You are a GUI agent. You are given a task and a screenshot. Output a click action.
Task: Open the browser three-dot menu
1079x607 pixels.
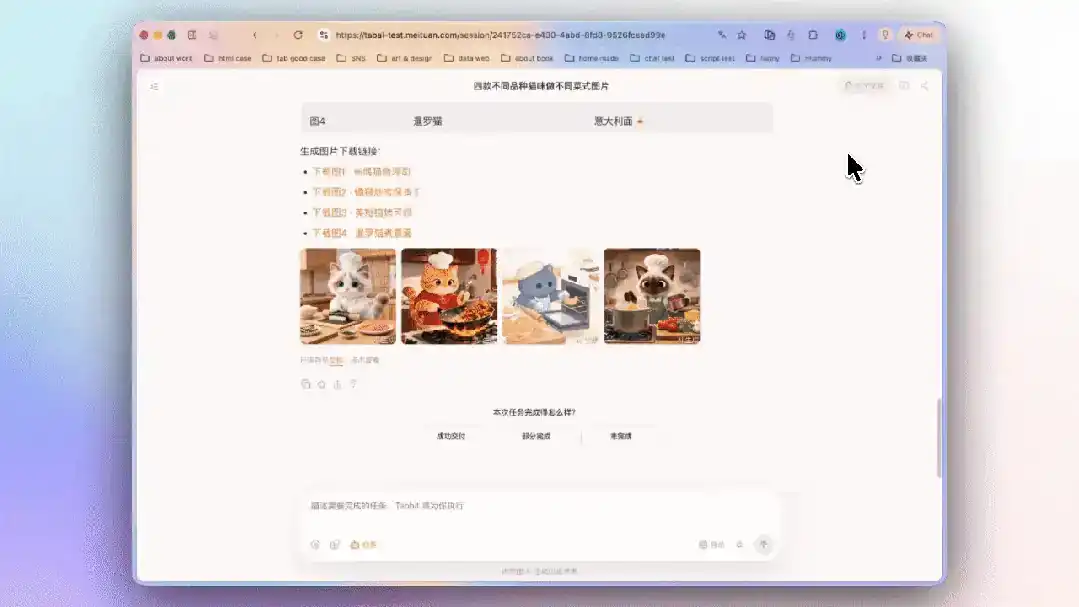click(864, 35)
